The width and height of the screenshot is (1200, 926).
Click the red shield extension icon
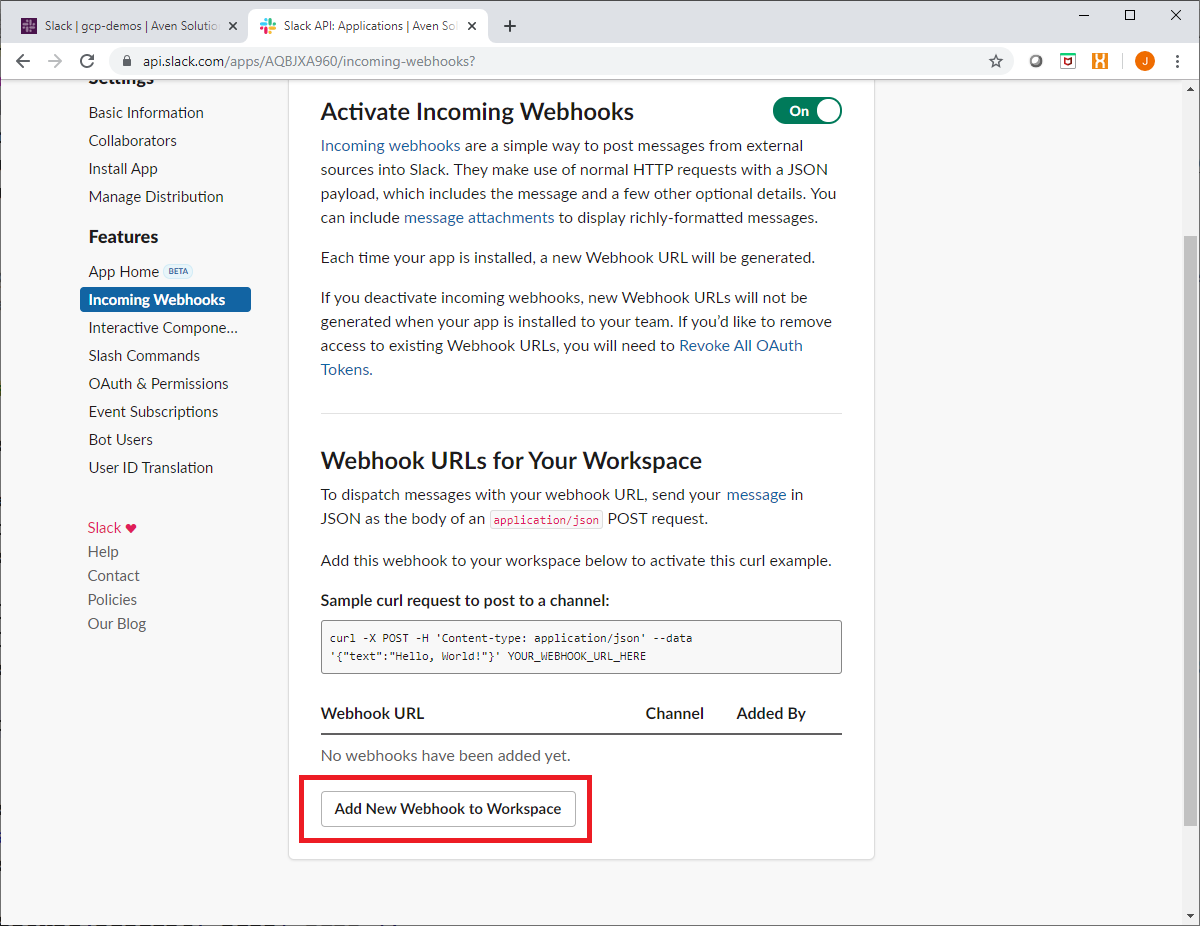point(1068,61)
